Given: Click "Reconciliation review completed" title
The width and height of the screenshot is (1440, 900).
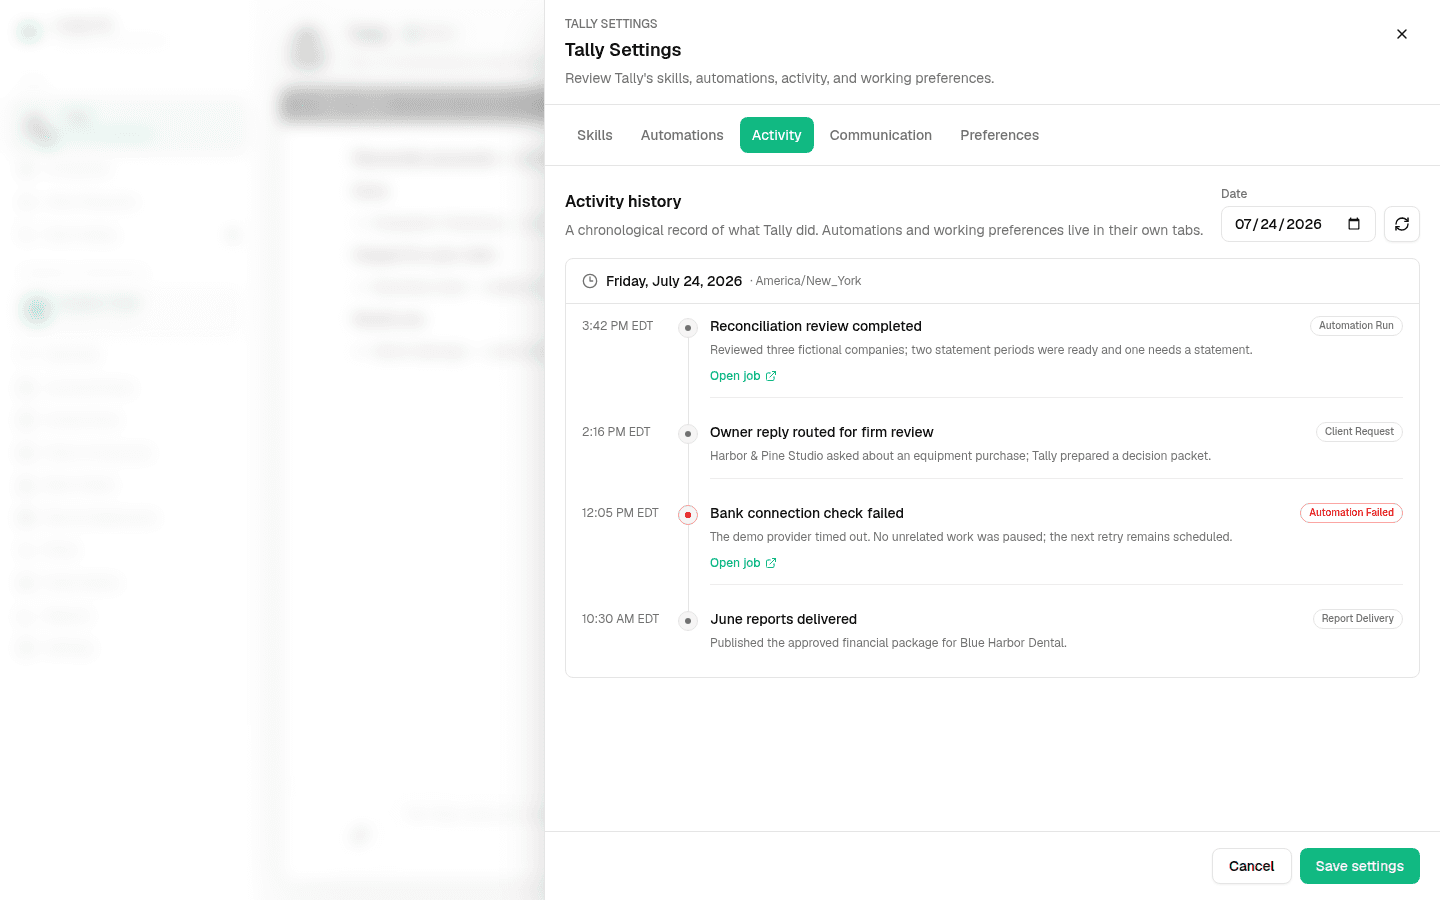Looking at the screenshot, I should (x=816, y=326).
